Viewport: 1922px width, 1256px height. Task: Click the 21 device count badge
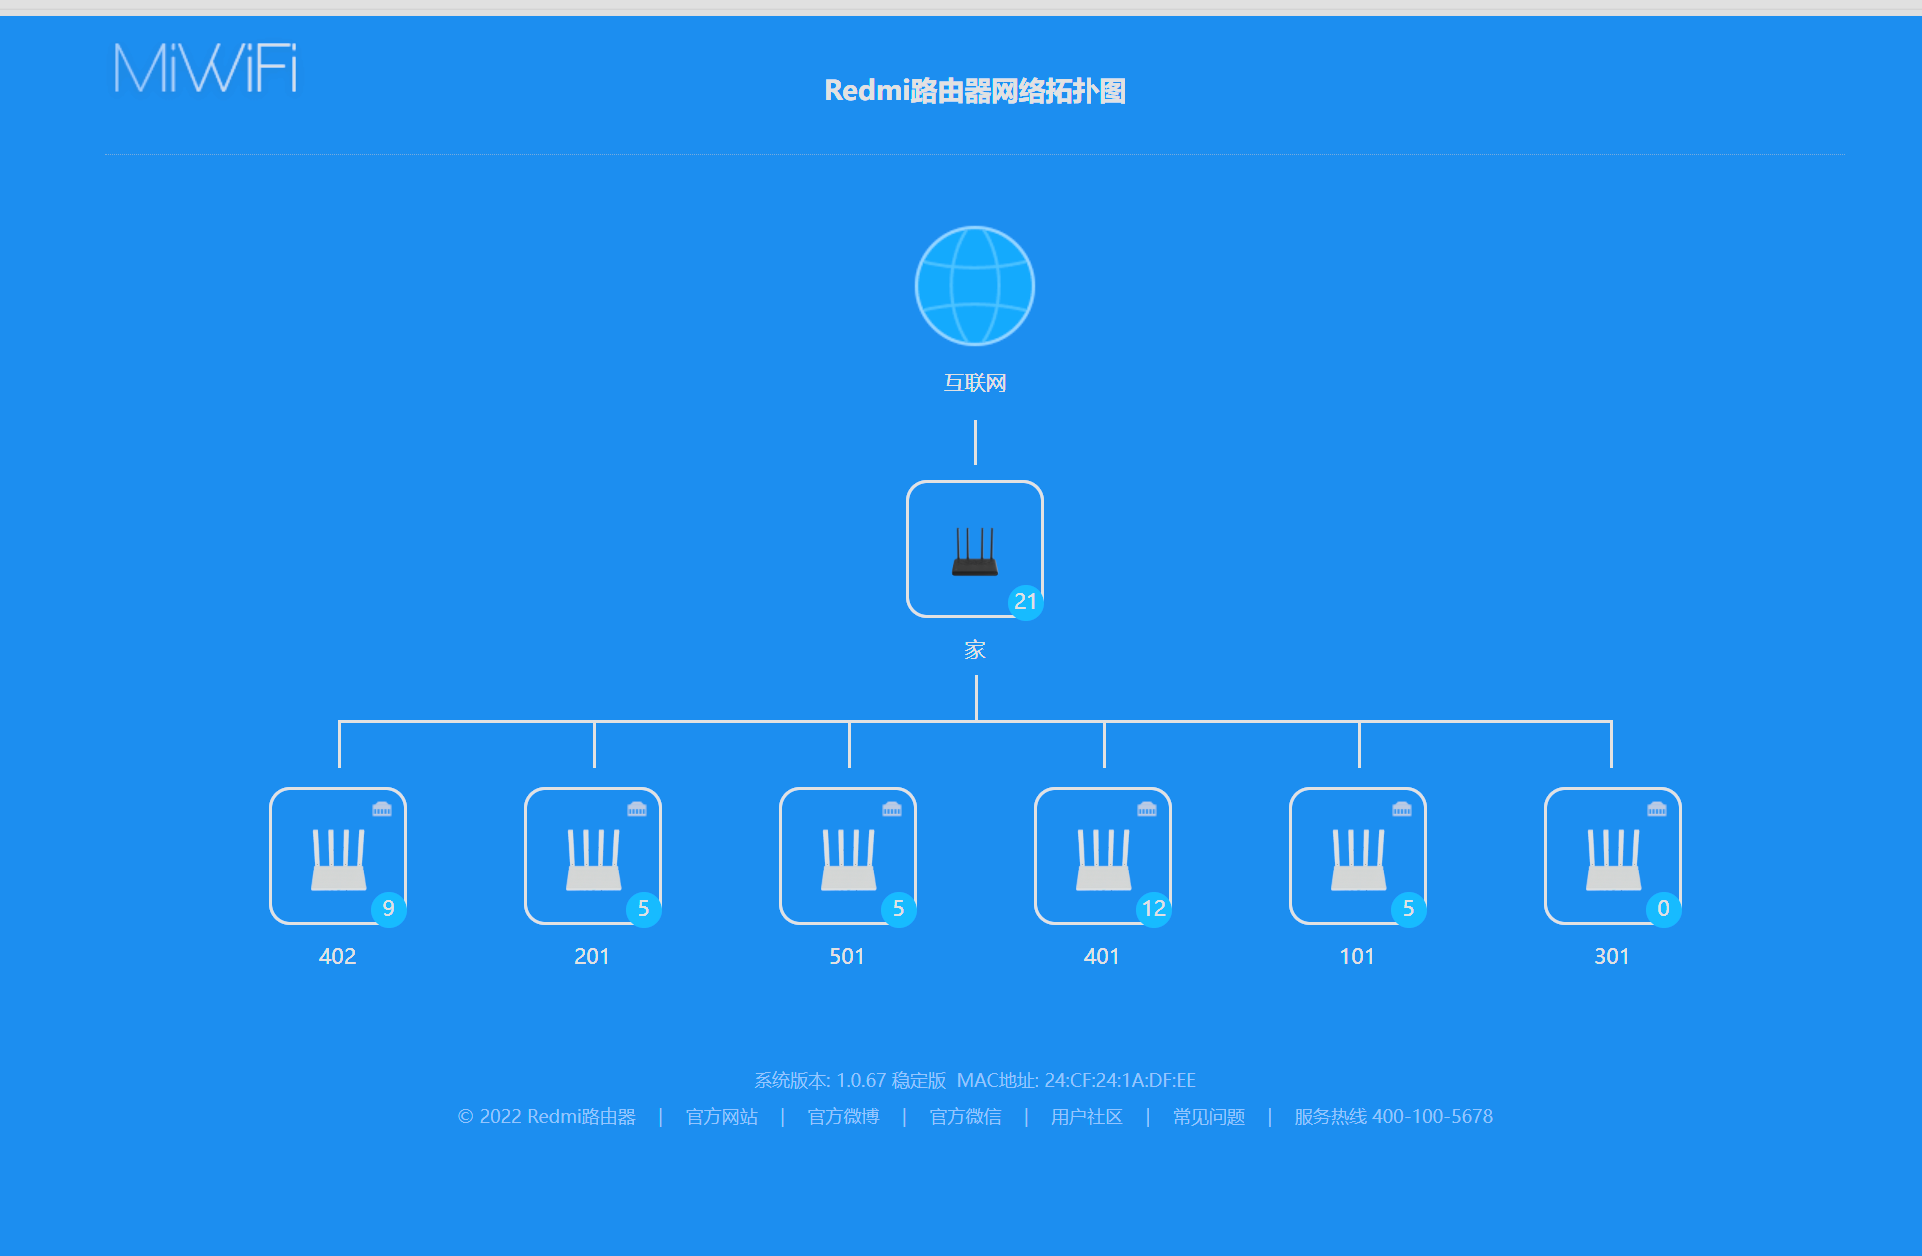coord(1025,602)
